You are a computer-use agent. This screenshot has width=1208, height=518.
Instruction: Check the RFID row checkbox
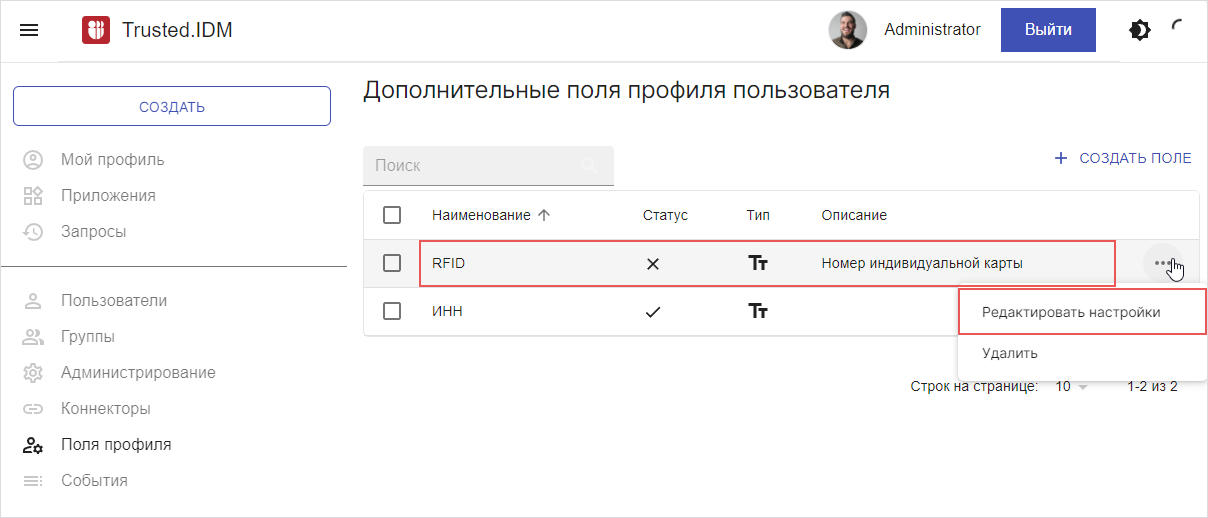(x=392, y=263)
